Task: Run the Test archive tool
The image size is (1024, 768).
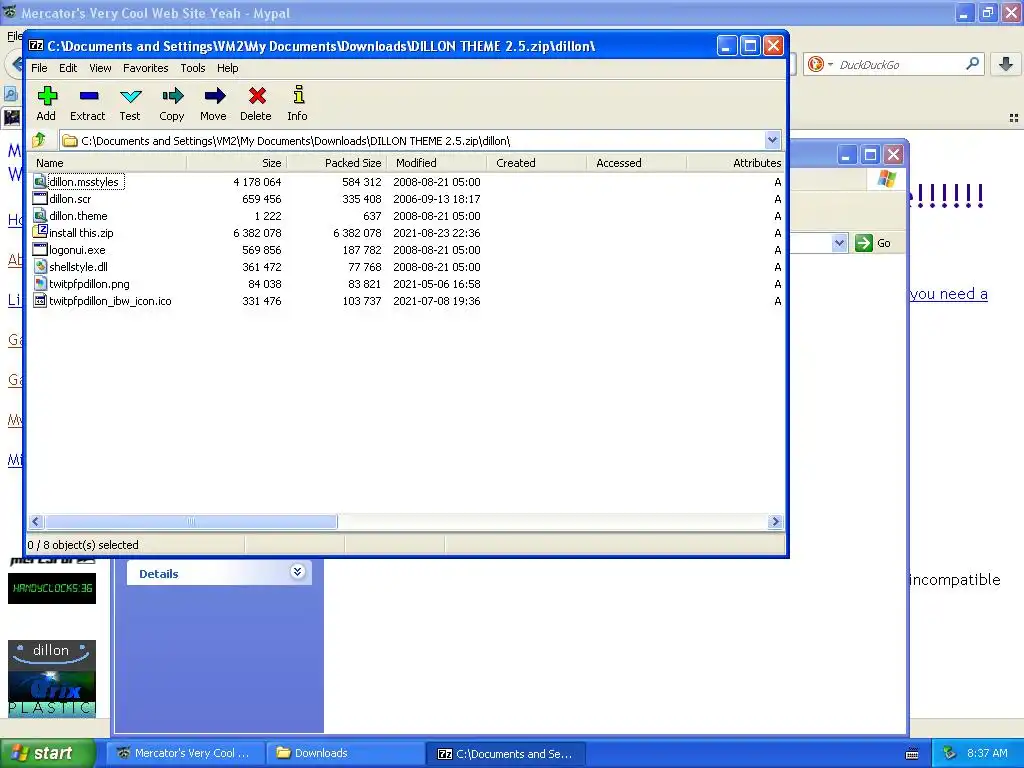Action: point(130,97)
